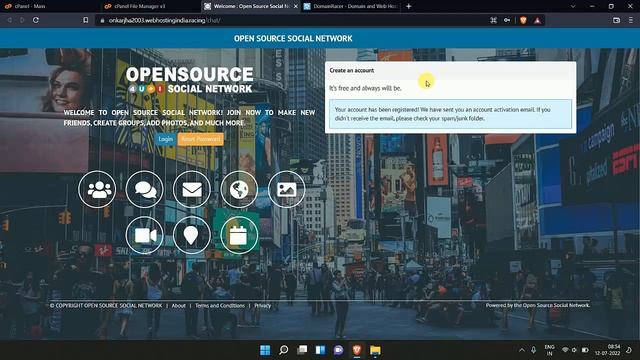The width and height of the screenshot is (640, 360).
Task: Click the location pin circle icon
Action: 192,235
